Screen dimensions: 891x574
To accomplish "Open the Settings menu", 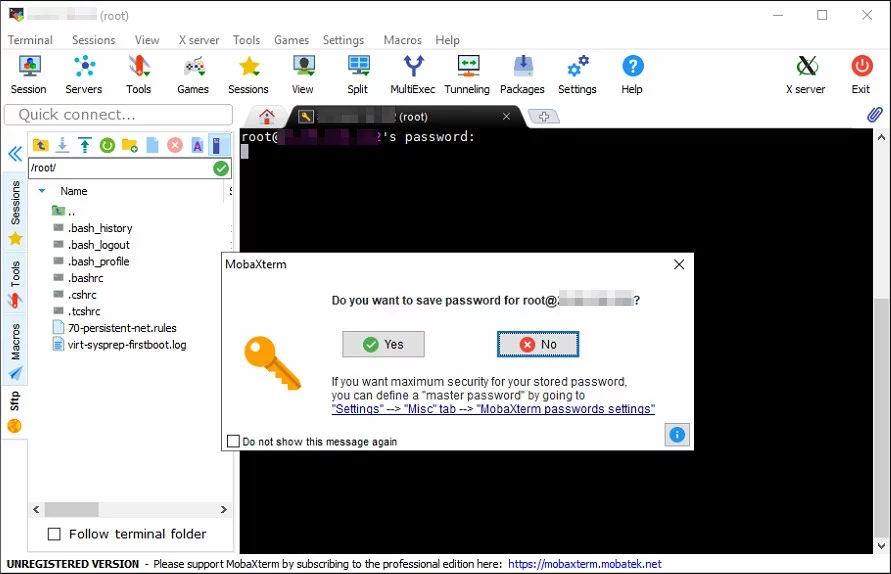I will click(x=343, y=40).
